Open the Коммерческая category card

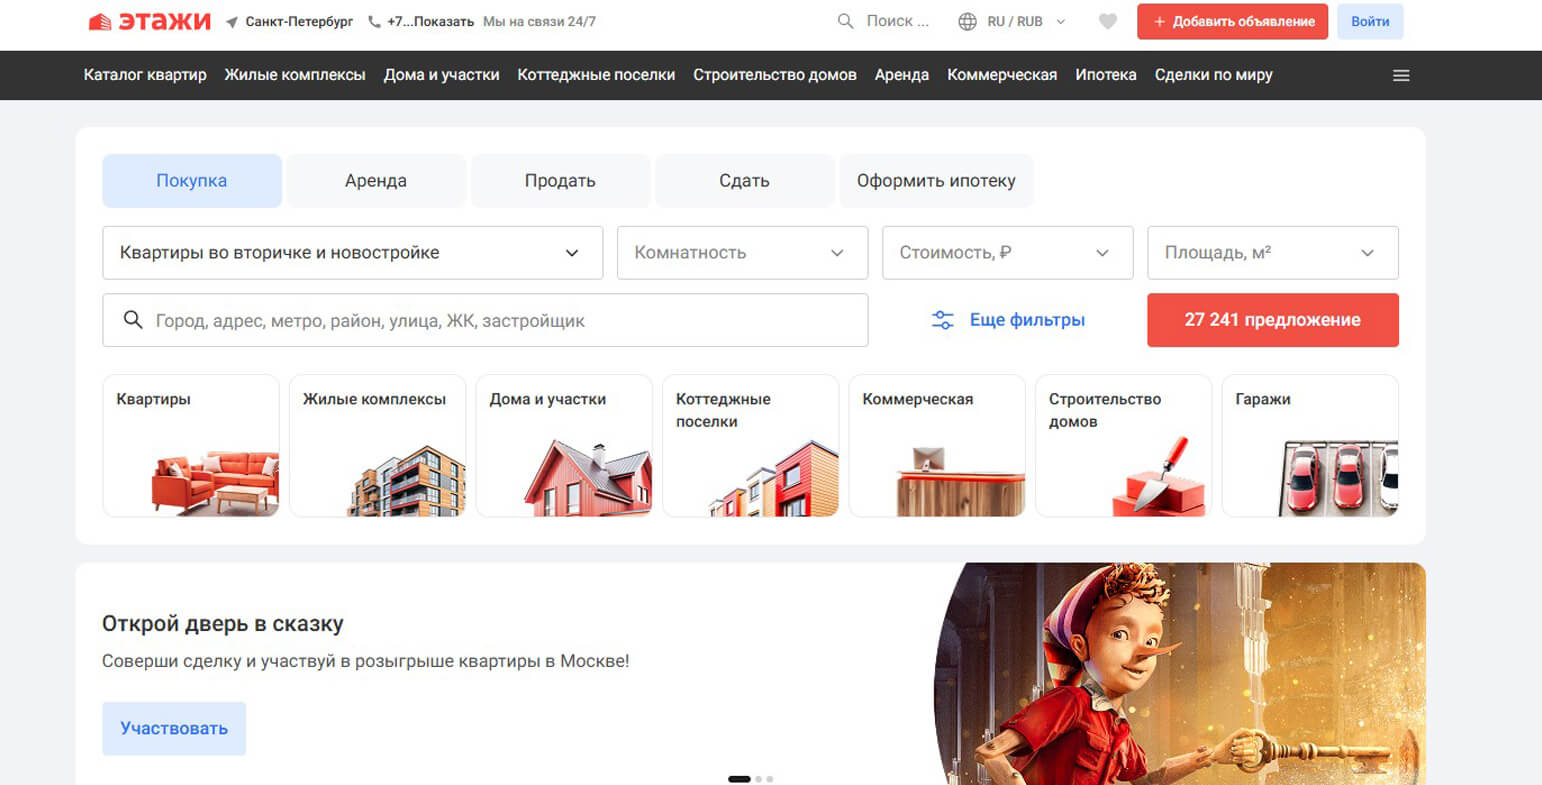(x=937, y=446)
